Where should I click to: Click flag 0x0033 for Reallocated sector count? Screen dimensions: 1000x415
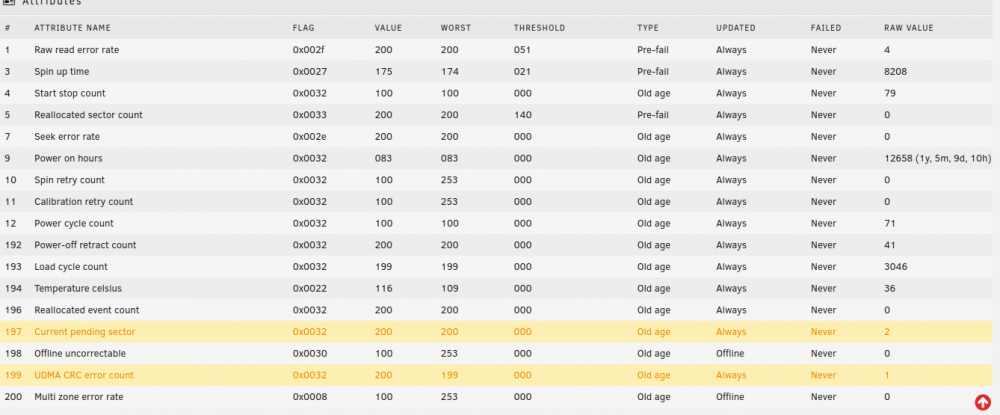(310, 115)
